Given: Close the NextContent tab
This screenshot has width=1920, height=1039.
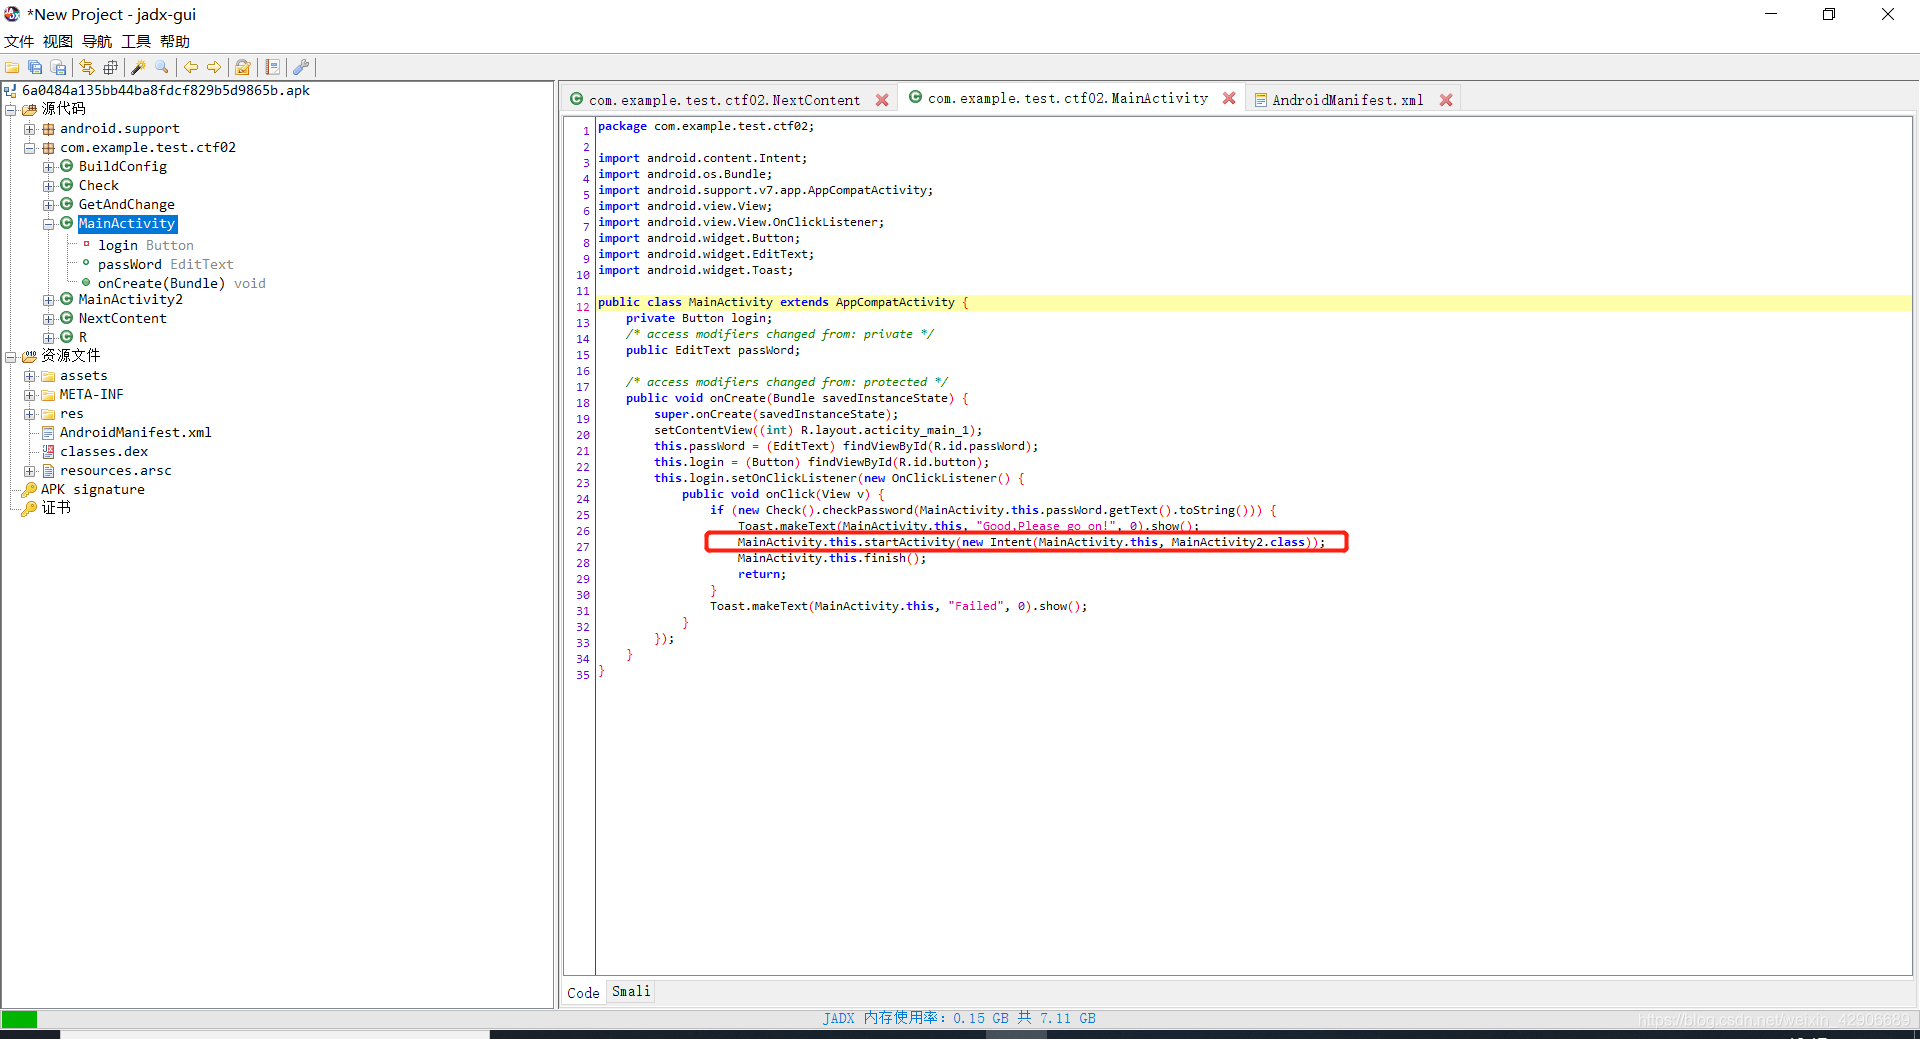Looking at the screenshot, I should pyautogui.click(x=882, y=100).
